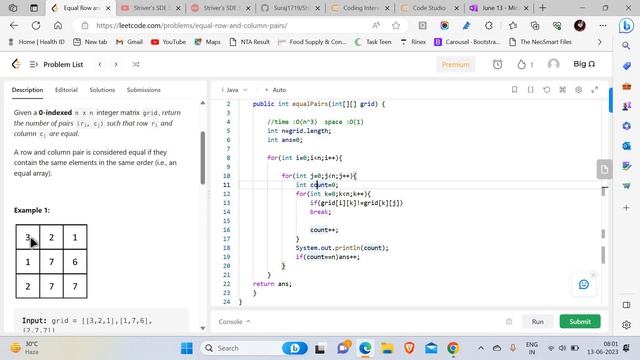Format code using the braces icon
This screenshot has height=360, width=640.
(x=530, y=89)
